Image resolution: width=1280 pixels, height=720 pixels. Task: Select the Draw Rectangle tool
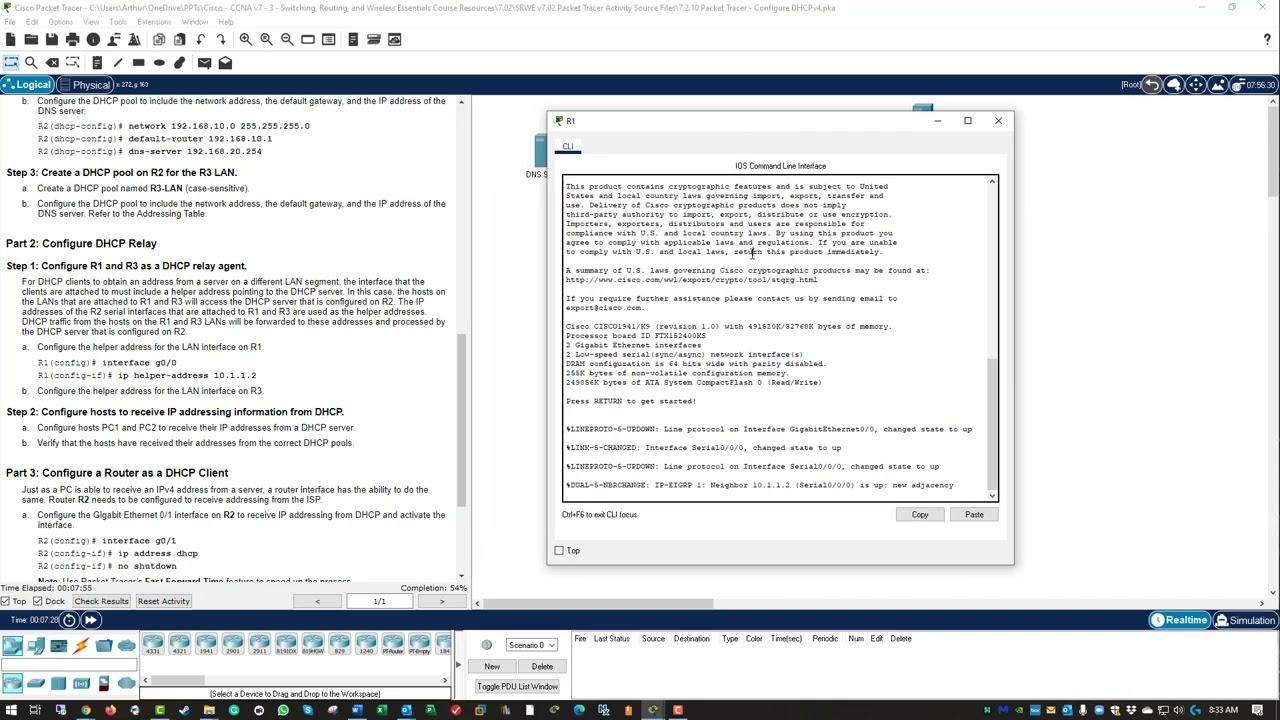coord(138,62)
